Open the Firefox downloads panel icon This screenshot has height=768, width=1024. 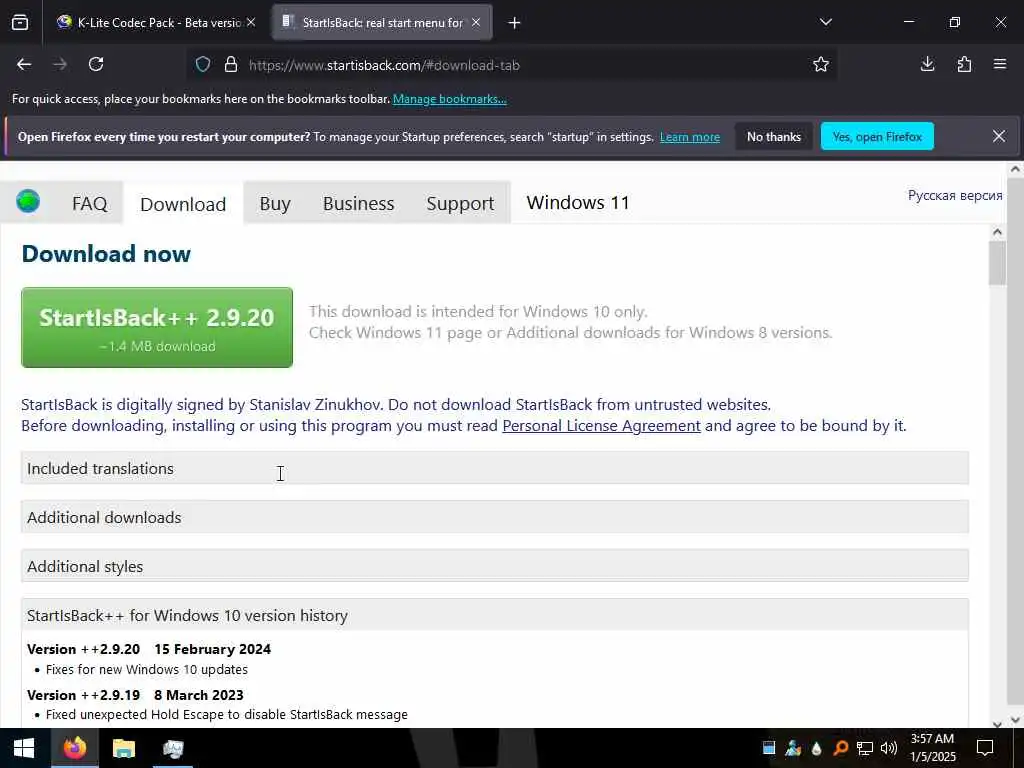coord(927,64)
